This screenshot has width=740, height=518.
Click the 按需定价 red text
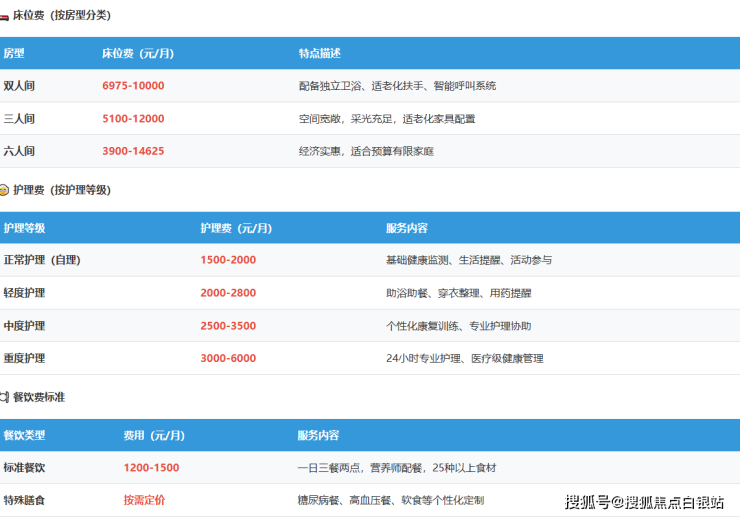144,500
